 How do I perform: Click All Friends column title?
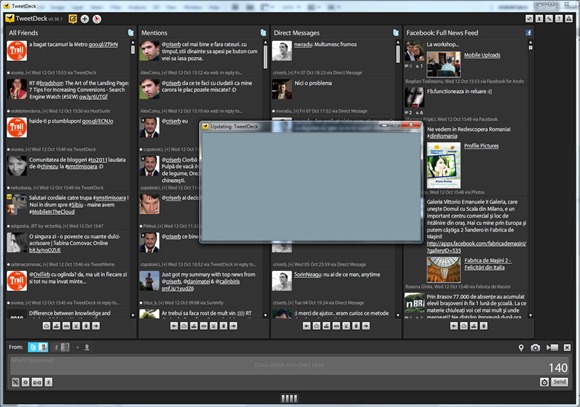pos(23,33)
